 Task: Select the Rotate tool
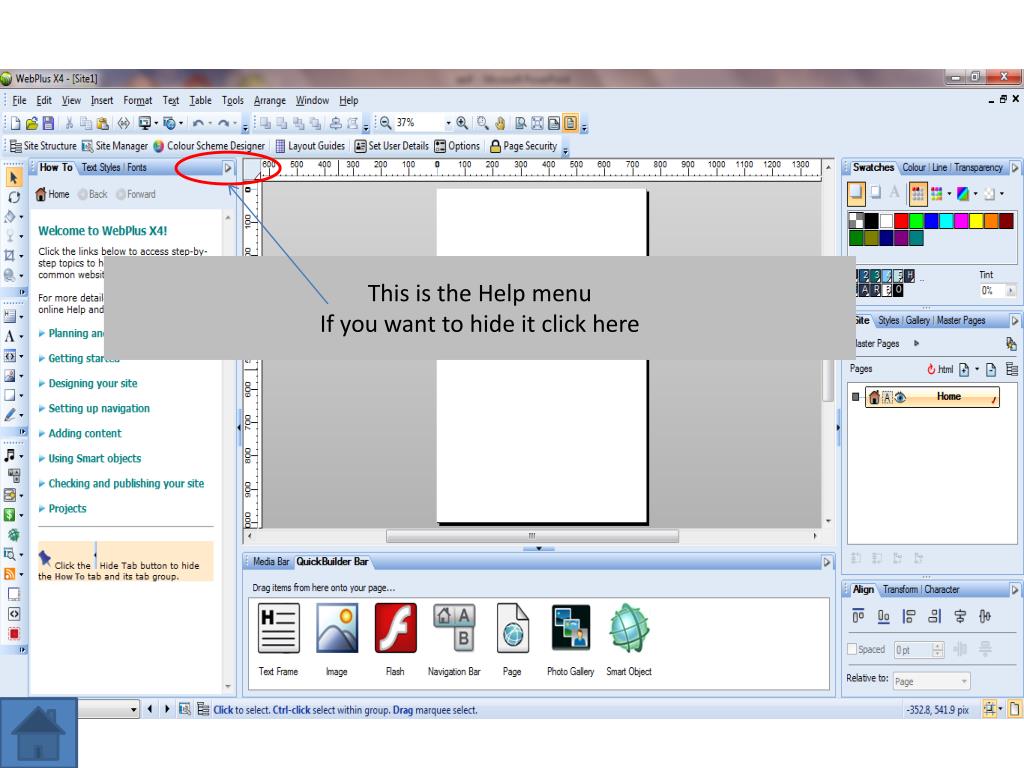[14, 197]
